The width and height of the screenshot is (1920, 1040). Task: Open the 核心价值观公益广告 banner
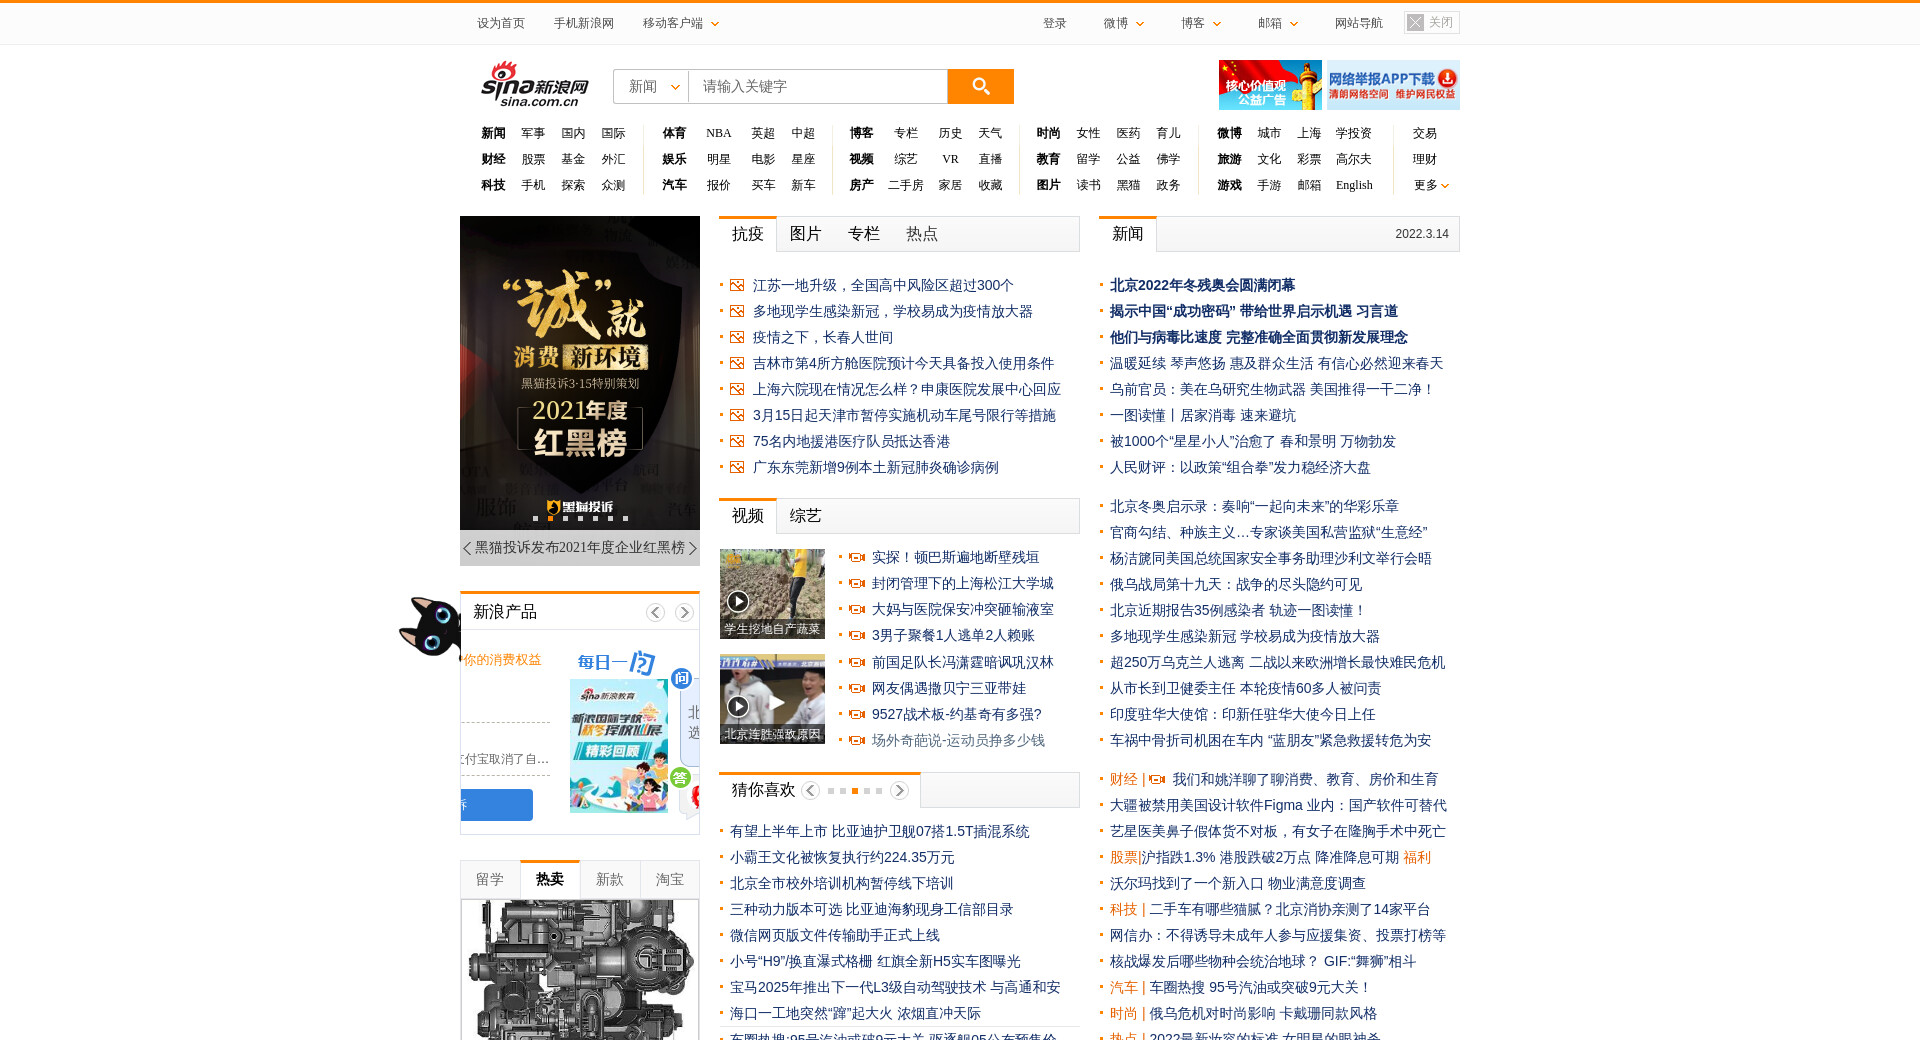[1270, 85]
